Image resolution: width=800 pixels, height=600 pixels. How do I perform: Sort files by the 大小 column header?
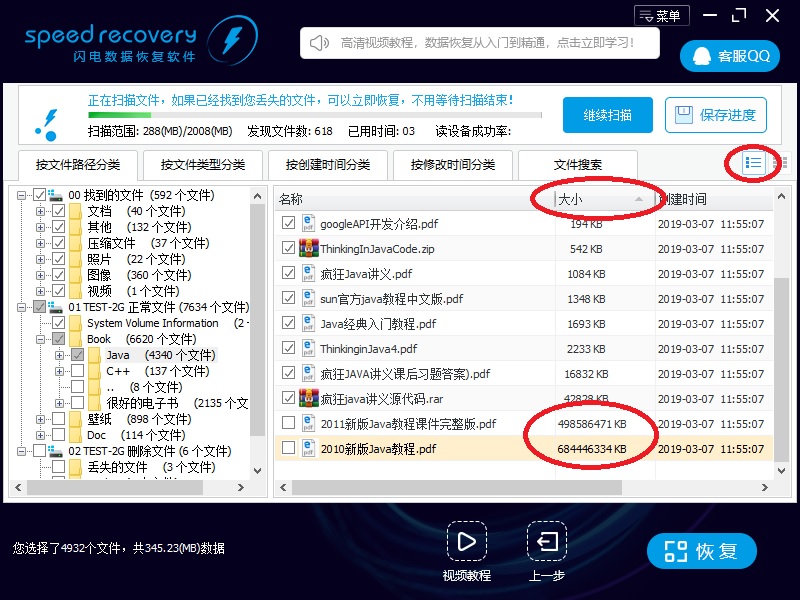point(590,199)
